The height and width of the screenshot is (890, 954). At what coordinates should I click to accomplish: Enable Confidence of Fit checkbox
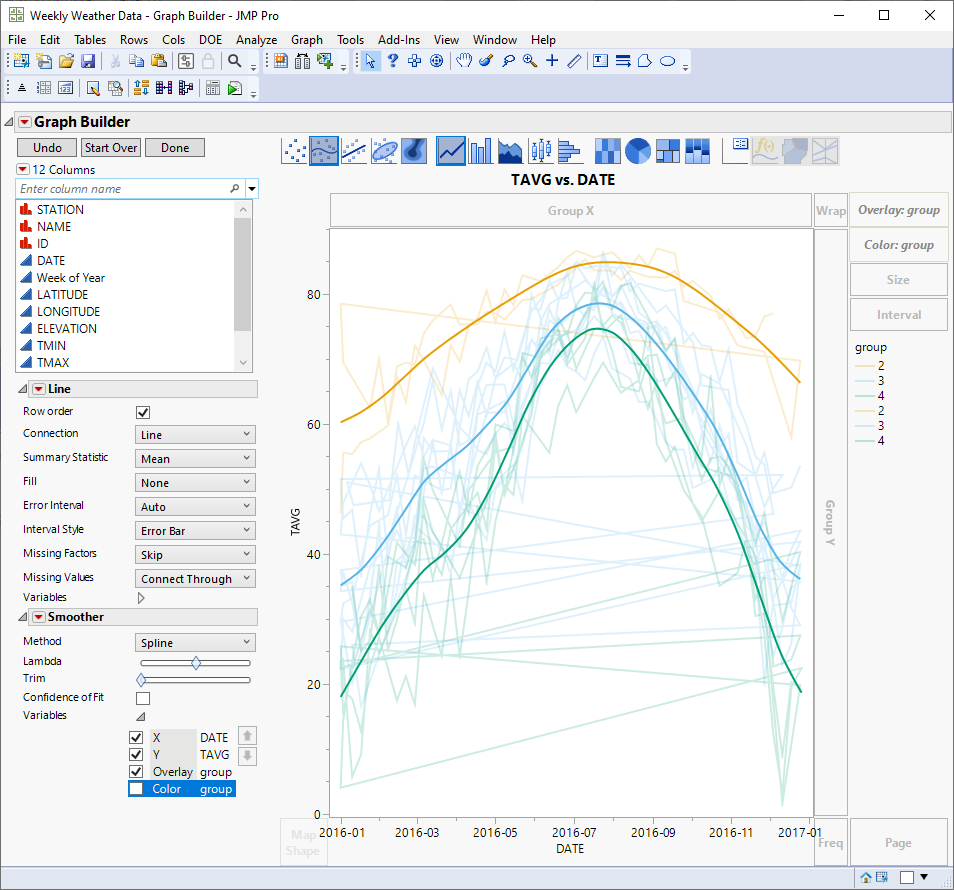pos(143,698)
